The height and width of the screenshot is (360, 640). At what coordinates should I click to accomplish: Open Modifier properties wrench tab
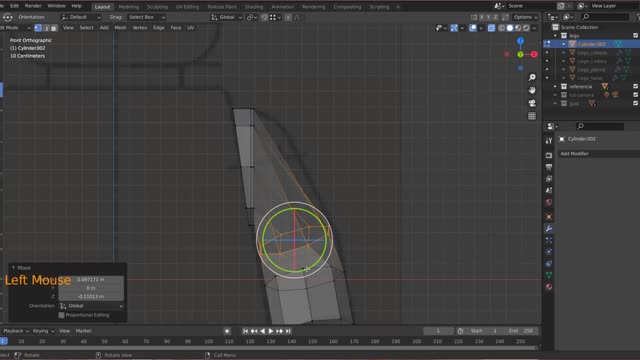549,229
